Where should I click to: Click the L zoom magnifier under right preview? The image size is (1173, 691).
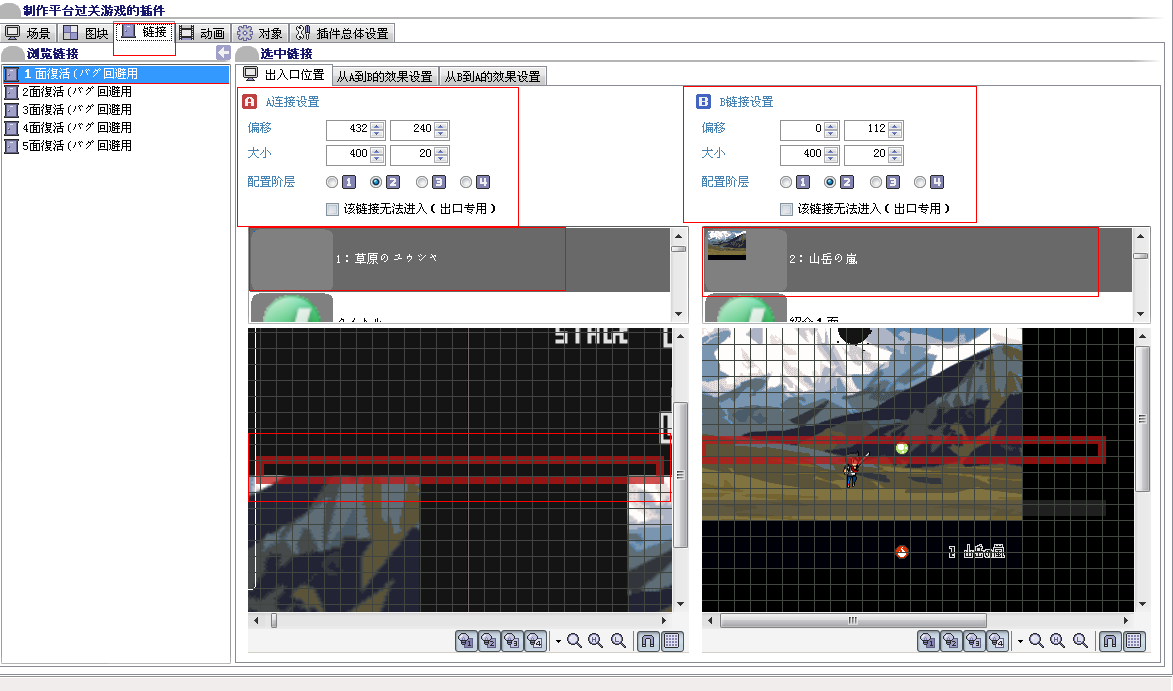[x=1080, y=641]
